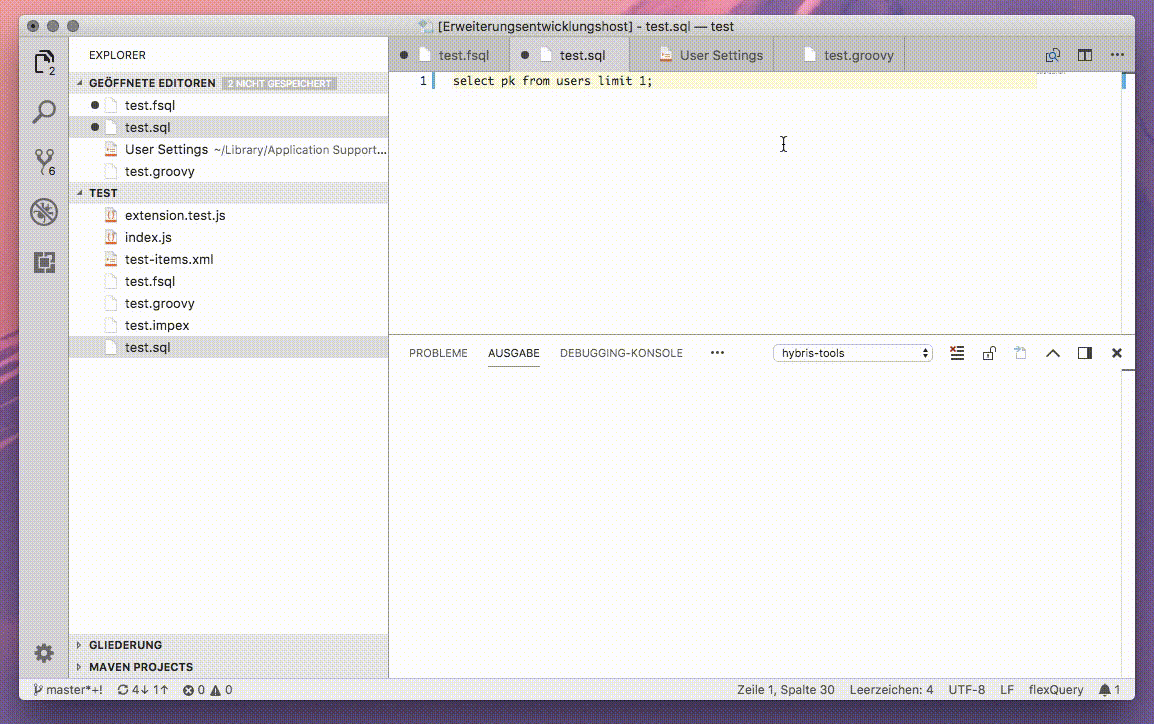
Task: Synchronize changes 4 down 1 up
Action: [x=143, y=689]
